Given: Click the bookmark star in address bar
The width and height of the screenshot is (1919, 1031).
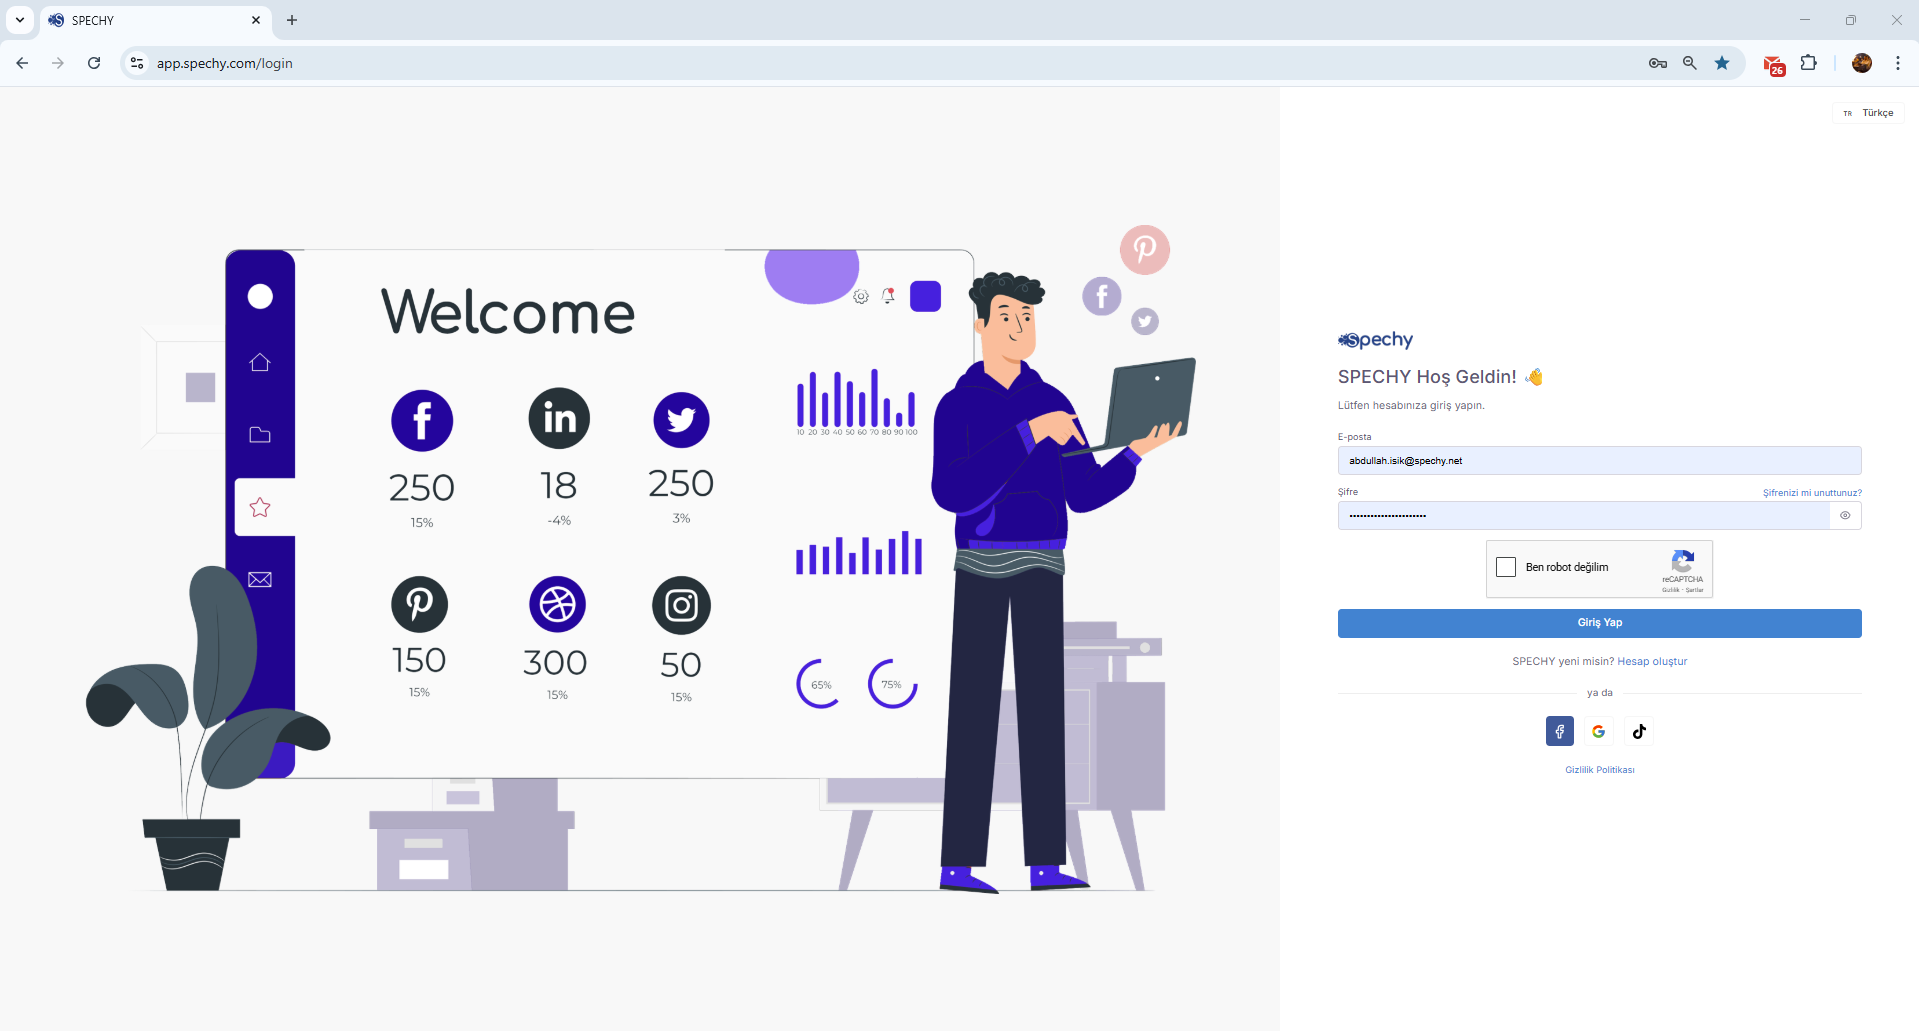Looking at the screenshot, I should [x=1722, y=63].
